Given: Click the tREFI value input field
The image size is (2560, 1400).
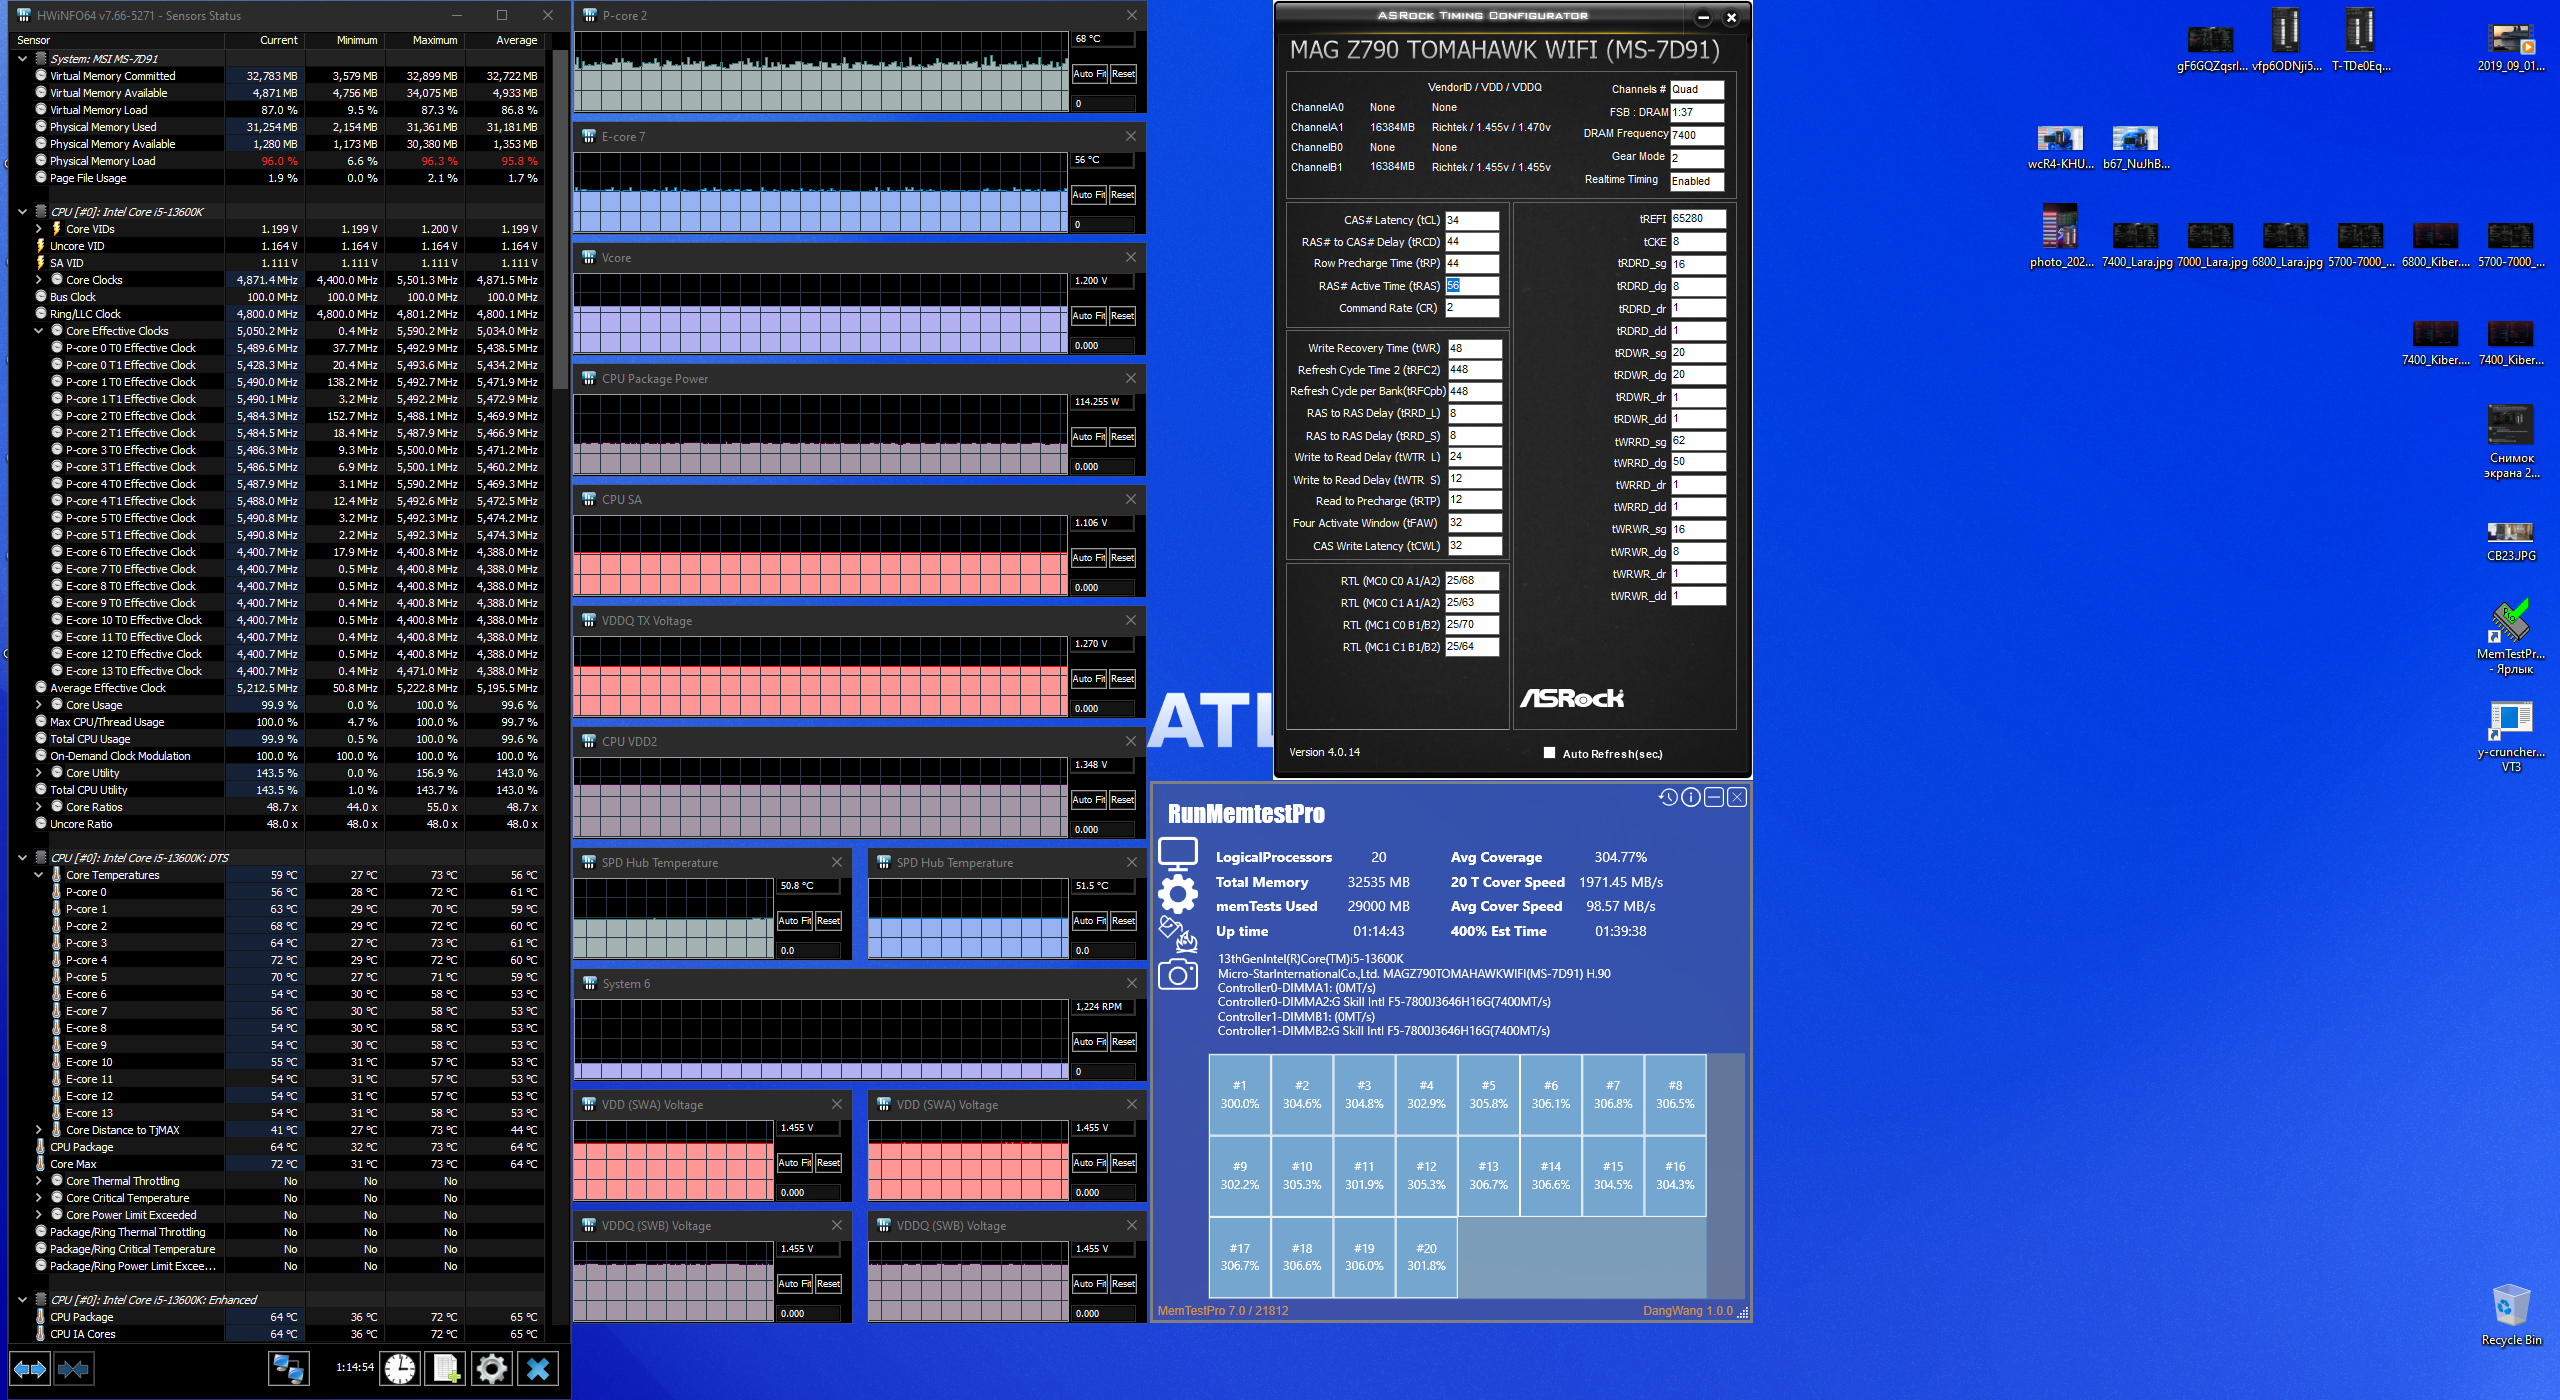Looking at the screenshot, I should [1697, 219].
